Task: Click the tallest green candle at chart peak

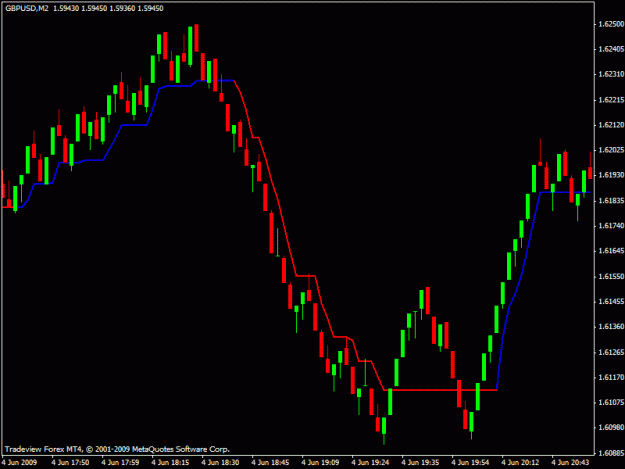Action: pos(190,46)
